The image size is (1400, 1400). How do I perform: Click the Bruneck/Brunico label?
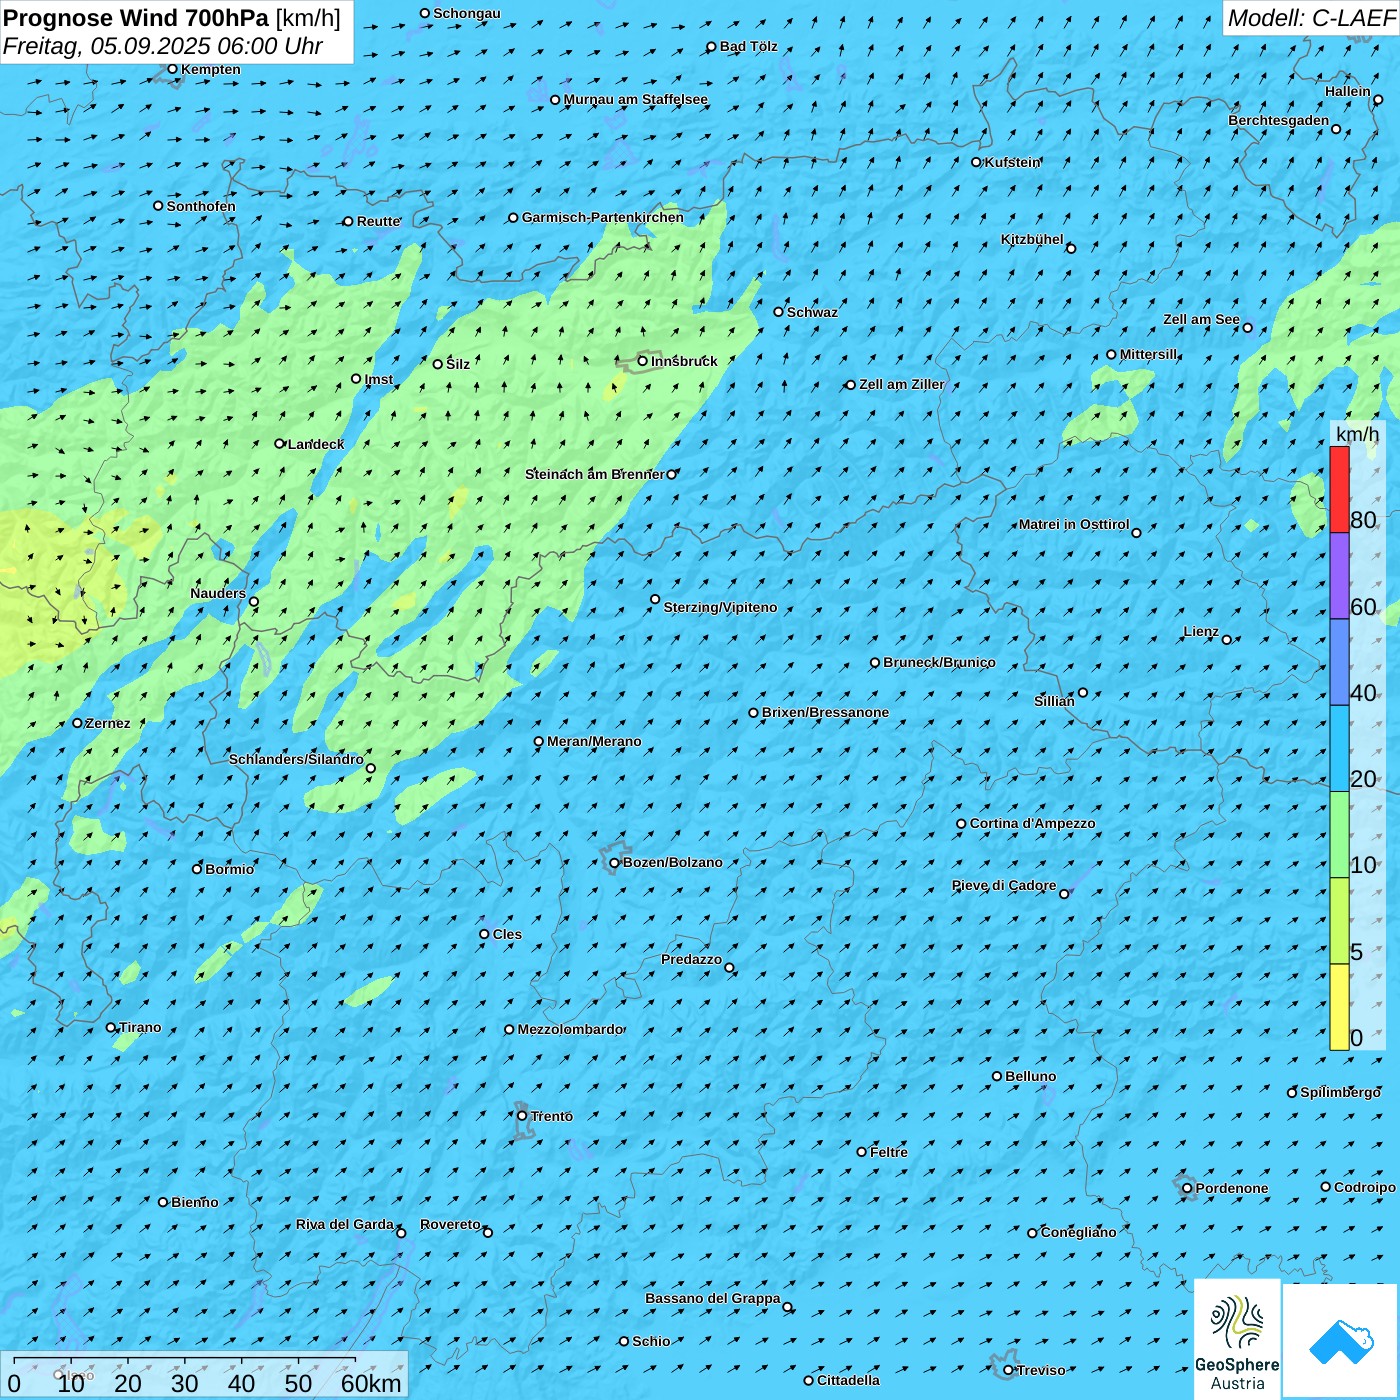pyautogui.click(x=939, y=662)
